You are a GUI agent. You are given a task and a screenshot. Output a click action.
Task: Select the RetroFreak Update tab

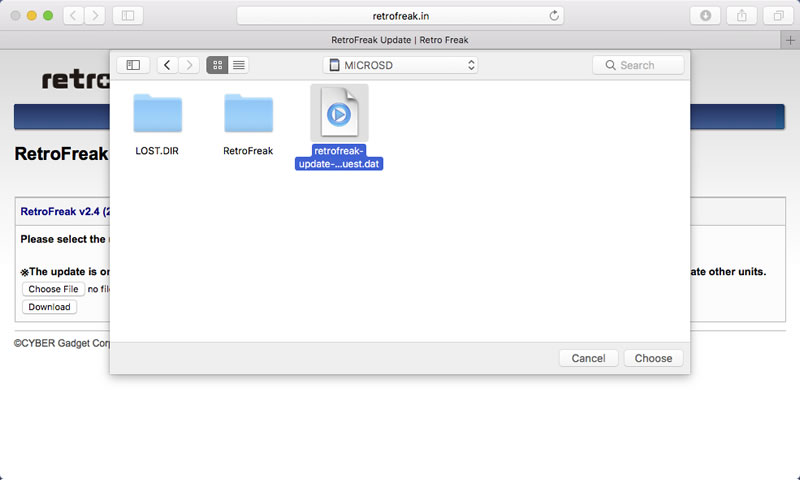click(x=399, y=40)
